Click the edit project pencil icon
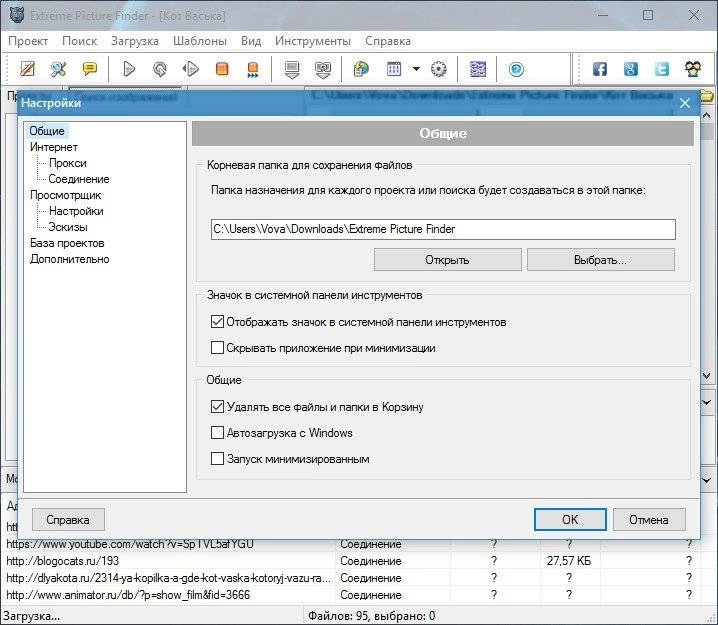 [x=27, y=69]
